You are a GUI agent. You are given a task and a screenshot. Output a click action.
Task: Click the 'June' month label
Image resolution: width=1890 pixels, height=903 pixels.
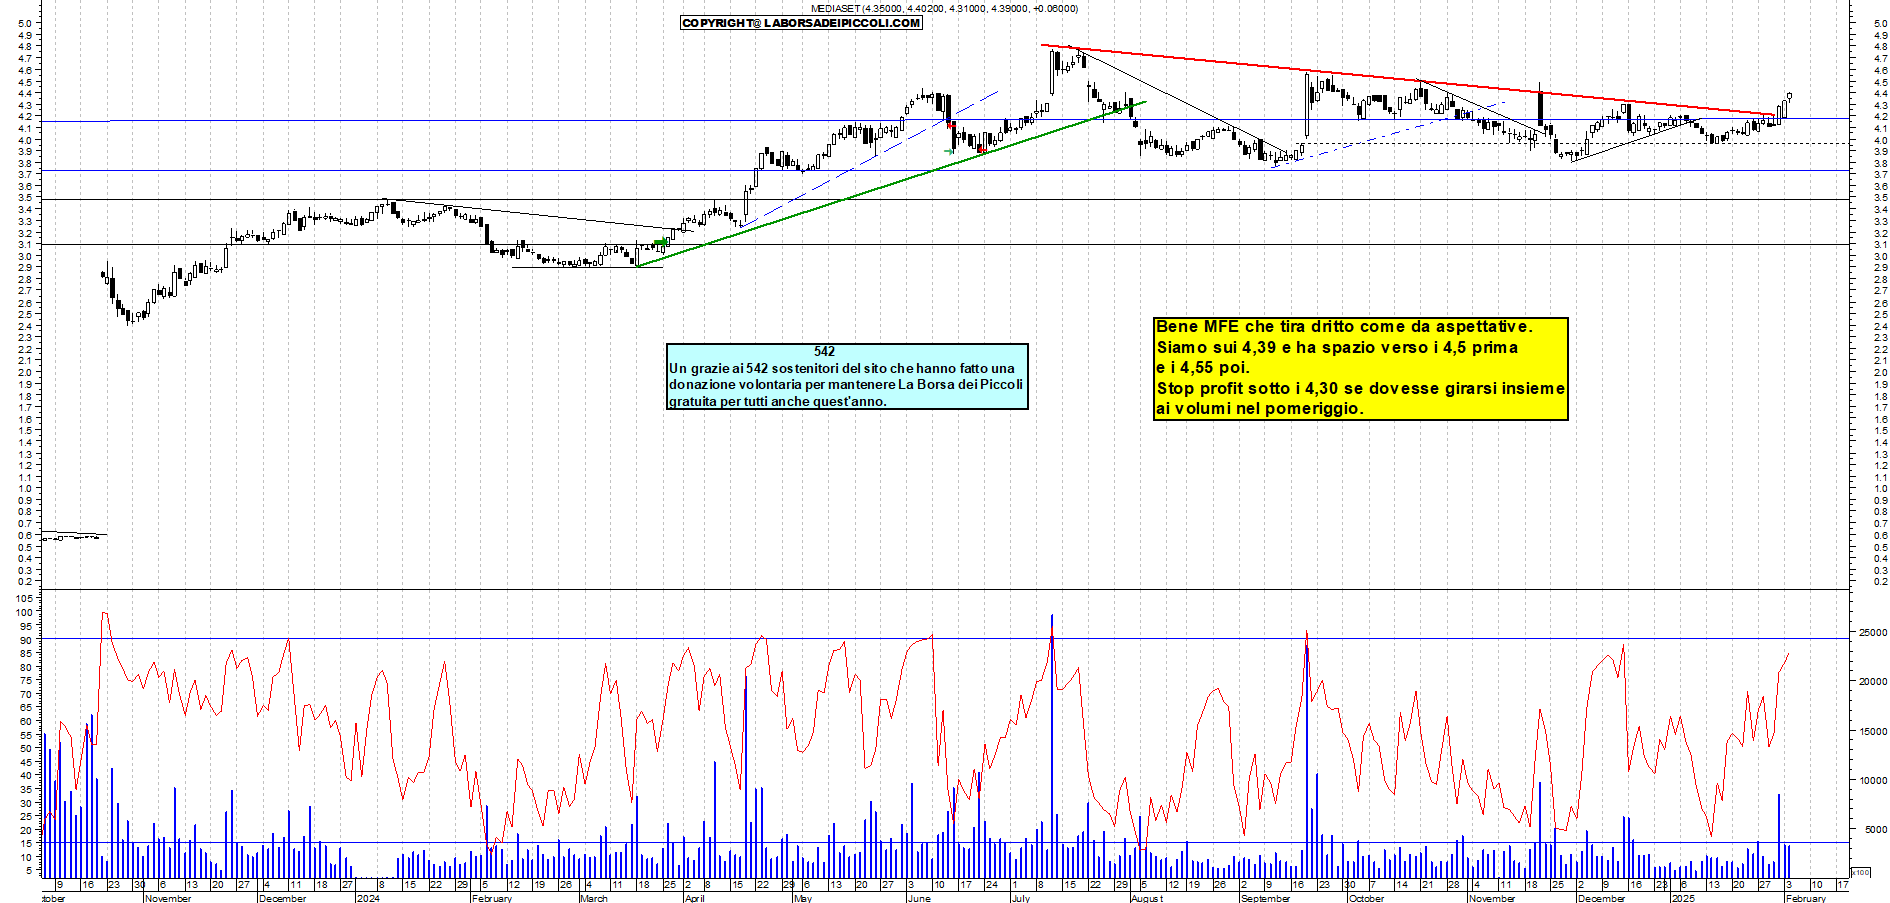(919, 898)
